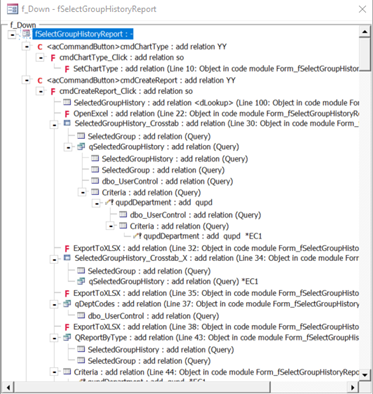The image size is (373, 394).
Task: Collapse the cmdCreateReport_Click node
Action: 40,91
